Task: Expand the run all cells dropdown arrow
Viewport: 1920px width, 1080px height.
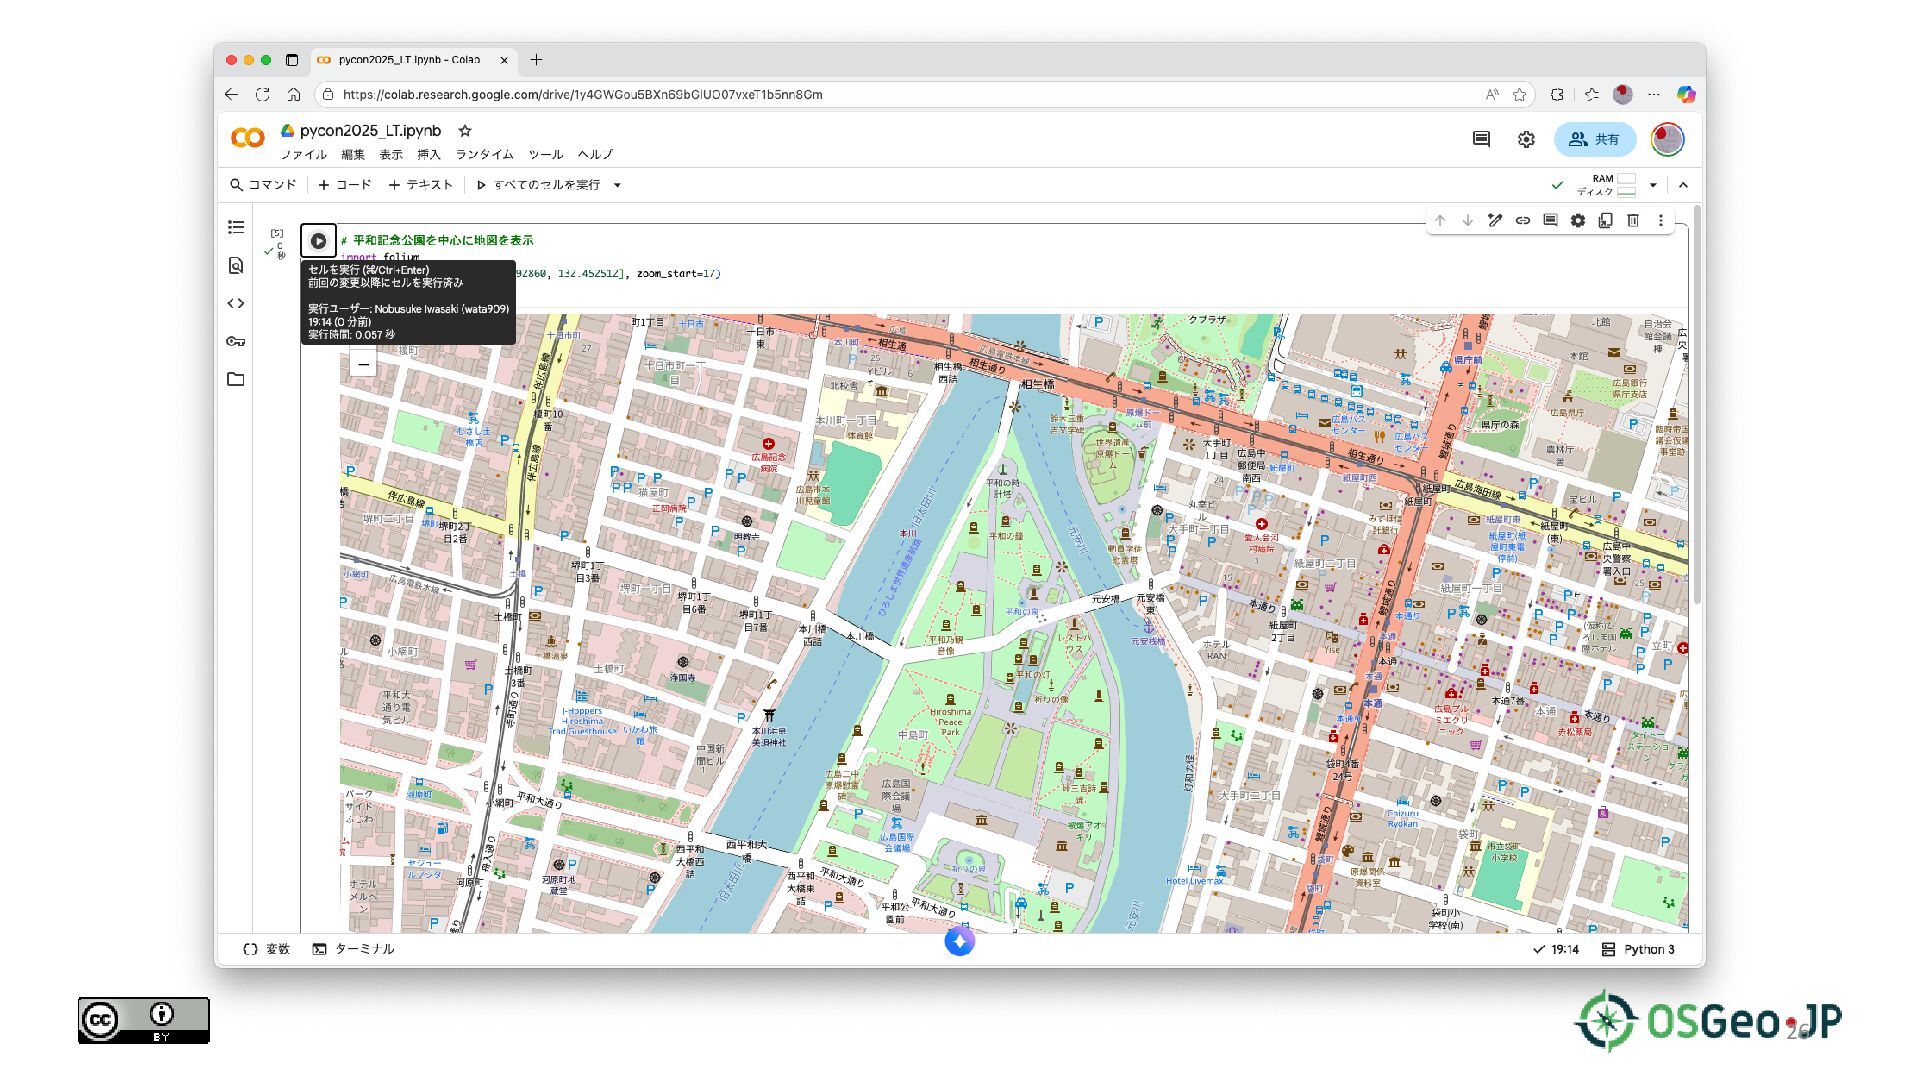Action: [x=617, y=185]
